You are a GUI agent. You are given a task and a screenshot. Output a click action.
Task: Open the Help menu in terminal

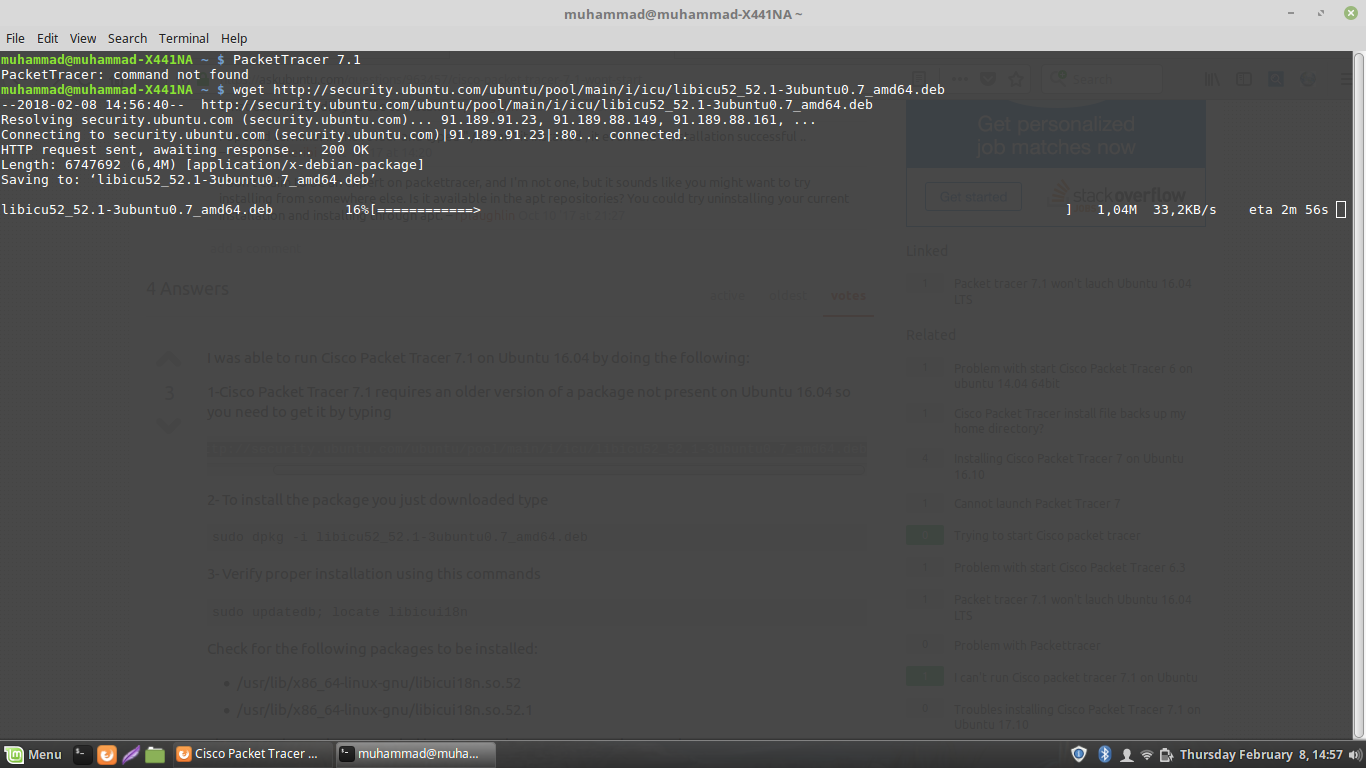pyautogui.click(x=234, y=38)
